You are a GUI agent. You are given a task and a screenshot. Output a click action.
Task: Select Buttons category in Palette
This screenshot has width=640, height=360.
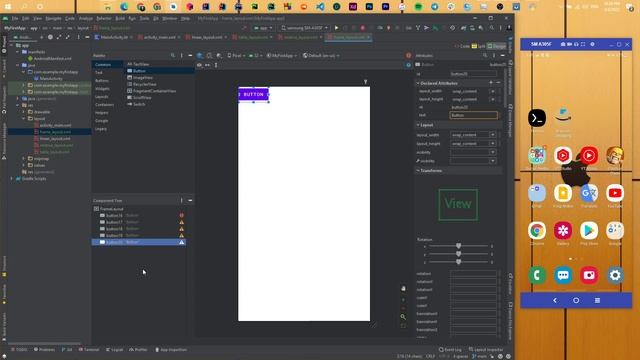tap(102, 80)
